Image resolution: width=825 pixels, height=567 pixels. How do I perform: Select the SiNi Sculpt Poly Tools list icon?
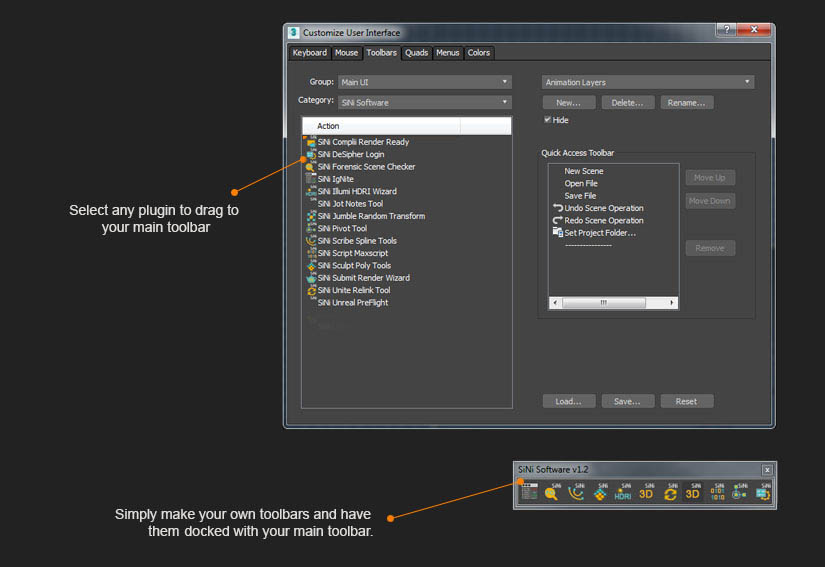click(x=311, y=266)
